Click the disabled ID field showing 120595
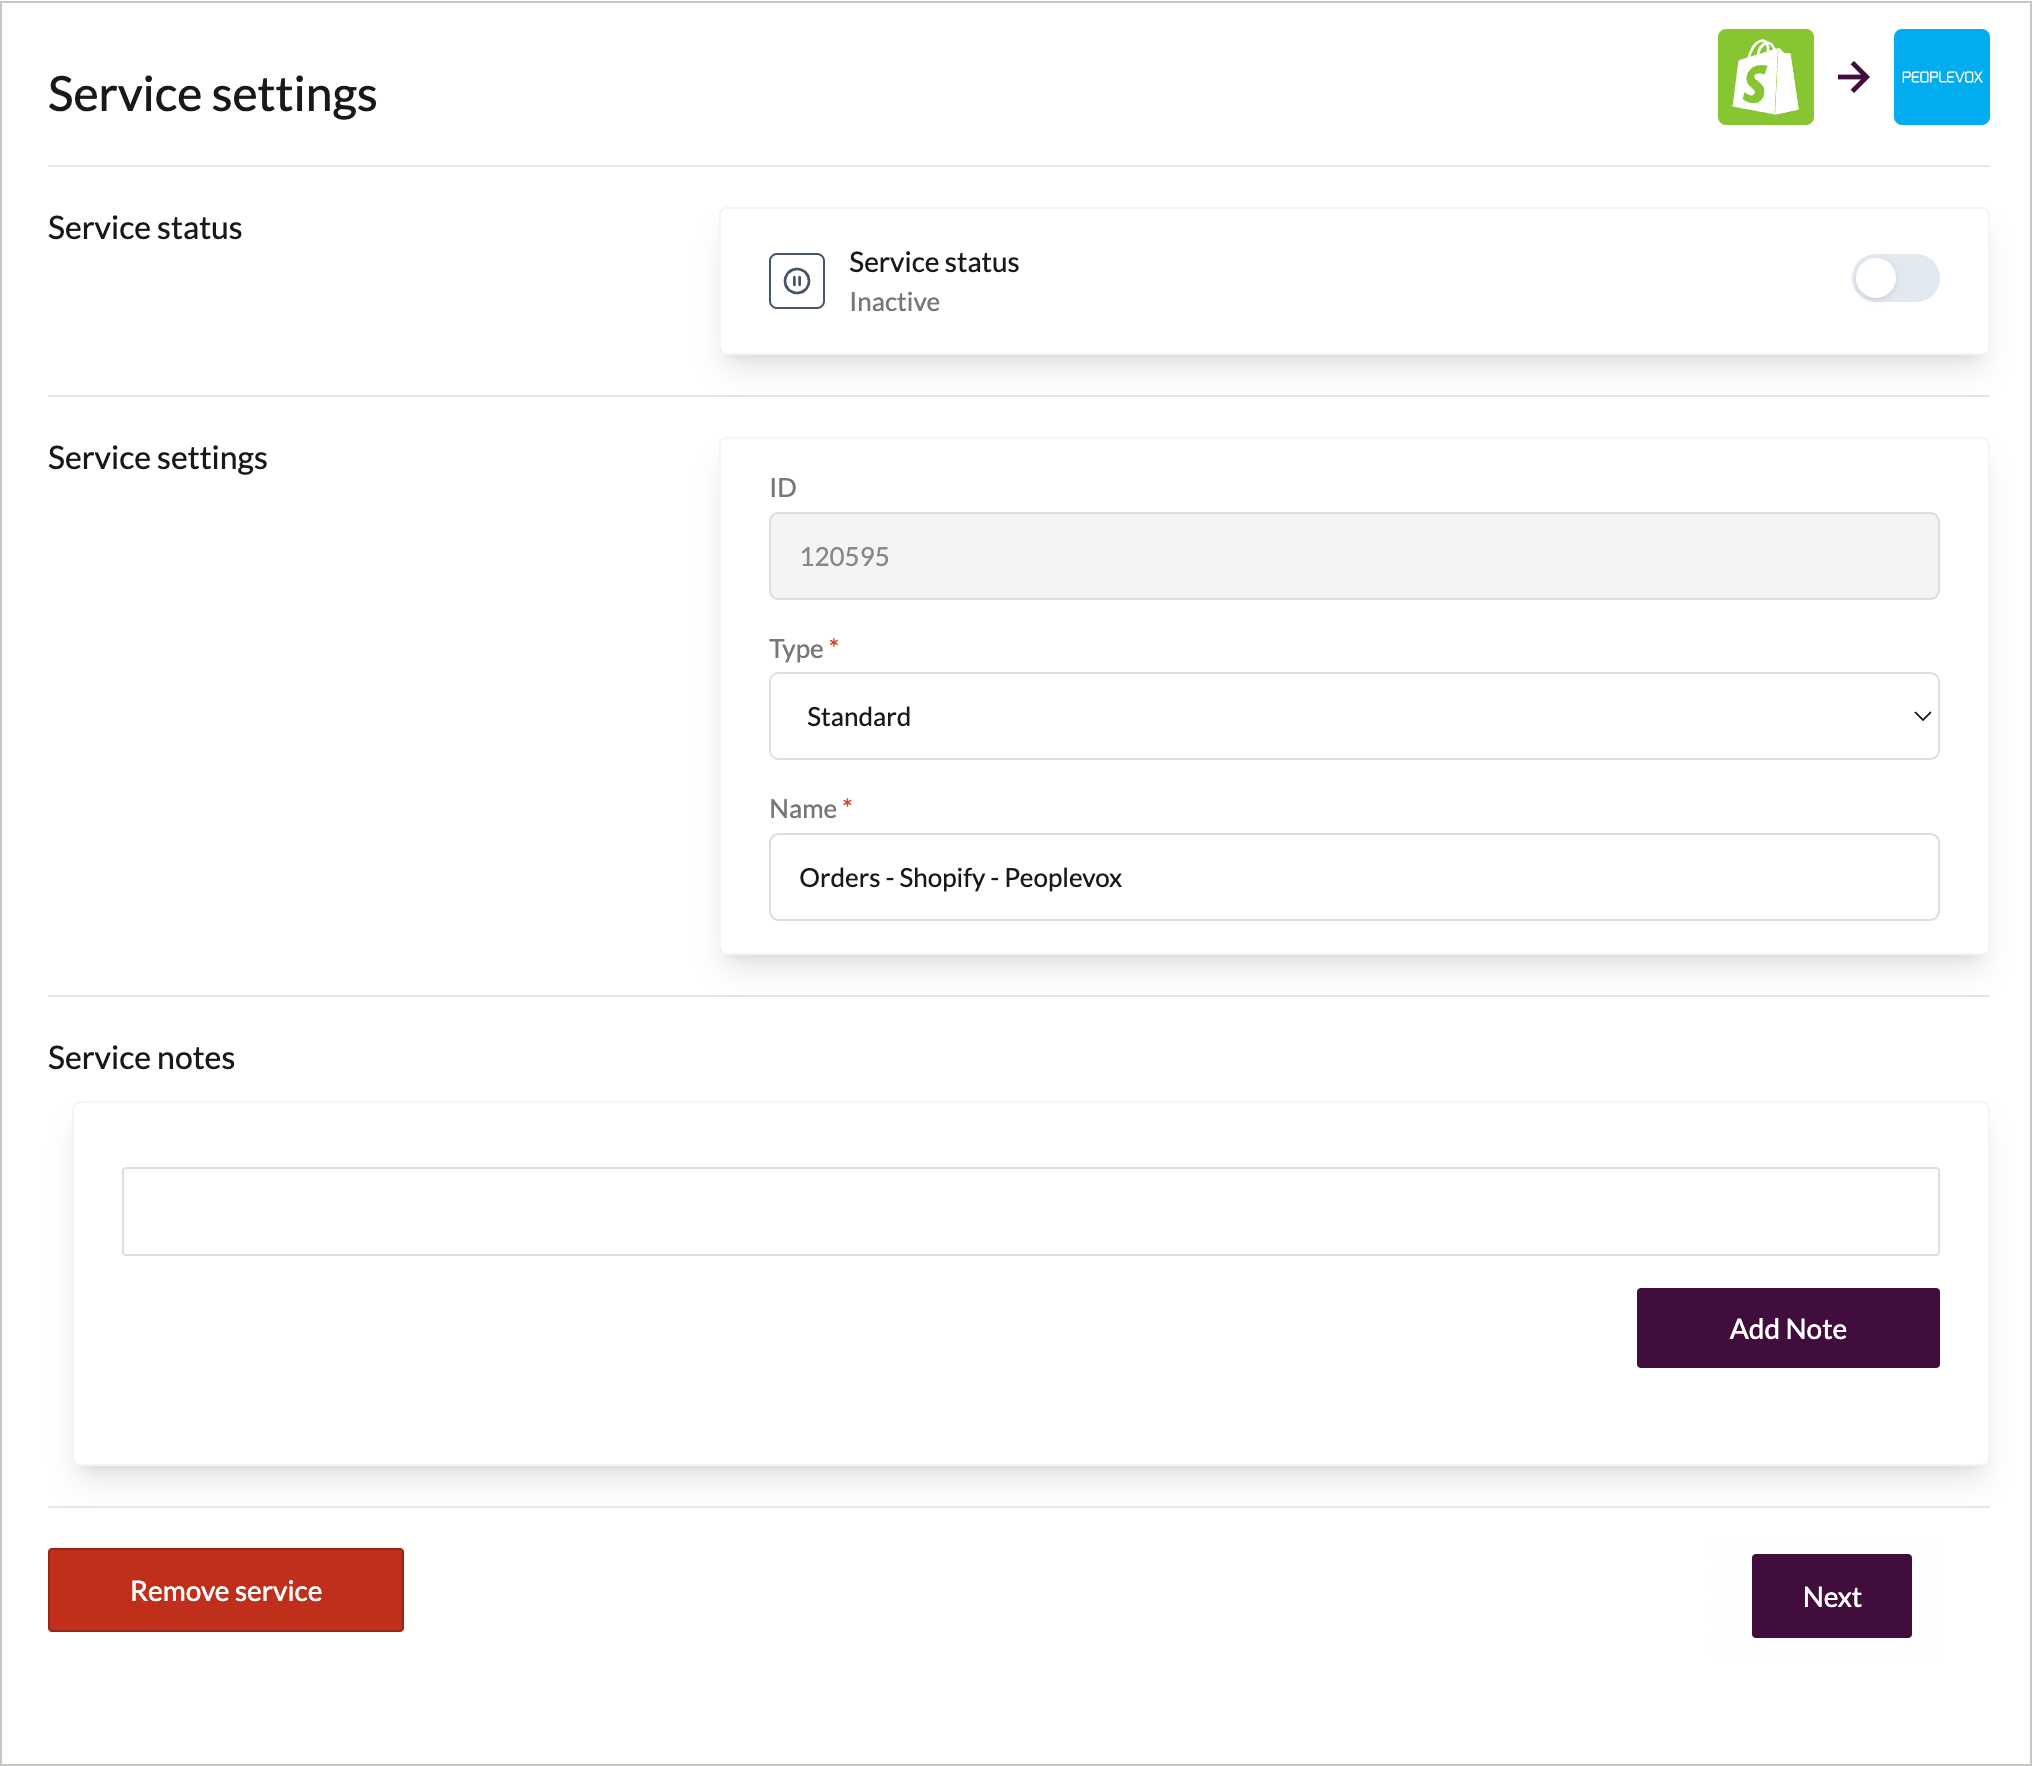The width and height of the screenshot is (2032, 1766). pos(1352,556)
